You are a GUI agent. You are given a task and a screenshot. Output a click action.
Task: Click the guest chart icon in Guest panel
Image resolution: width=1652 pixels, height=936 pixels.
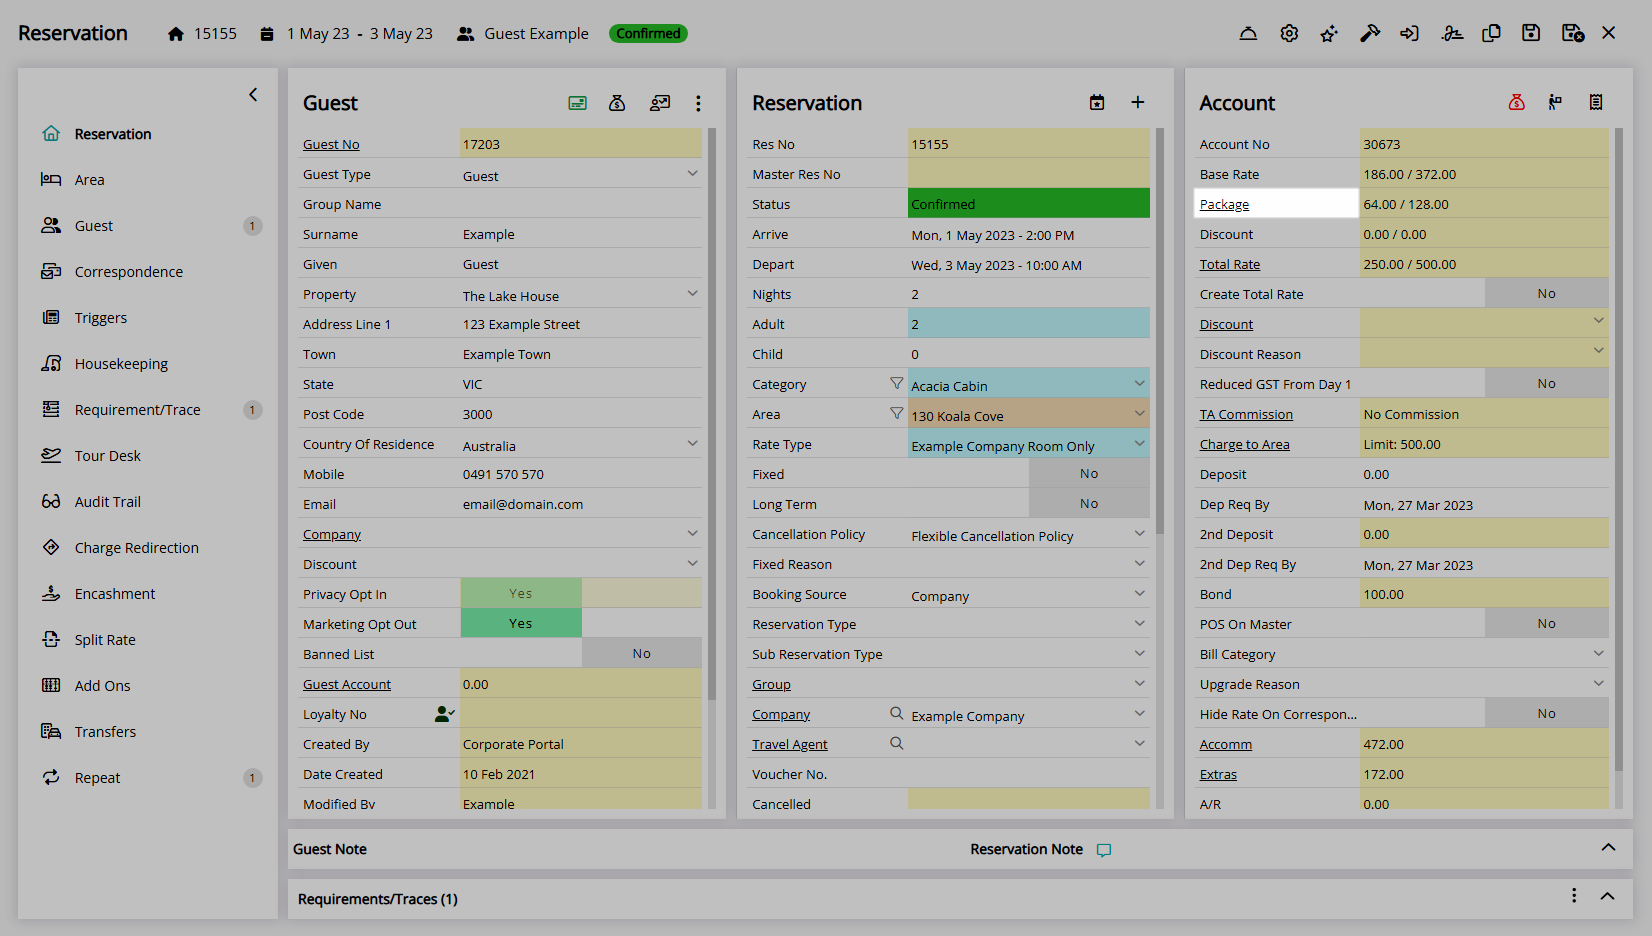point(660,103)
